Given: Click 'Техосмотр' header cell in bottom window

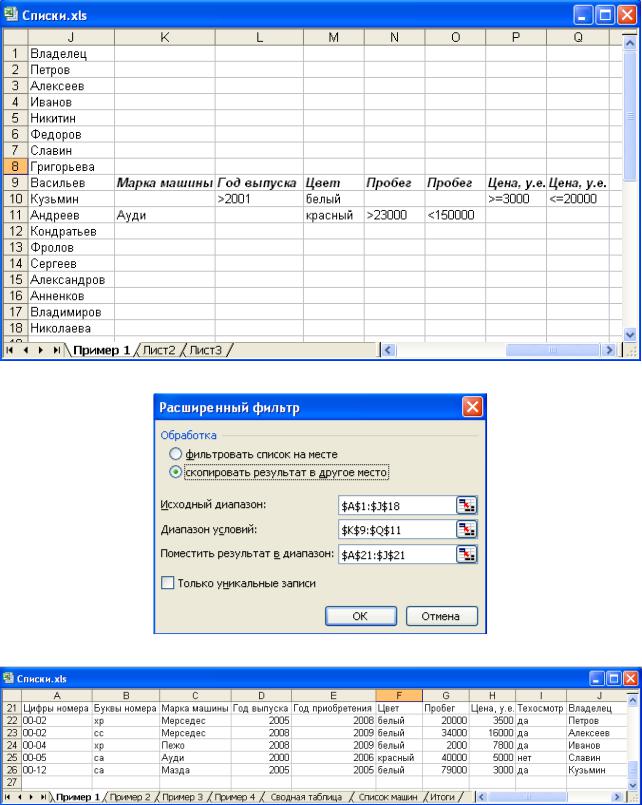Looking at the screenshot, I should (541, 708).
